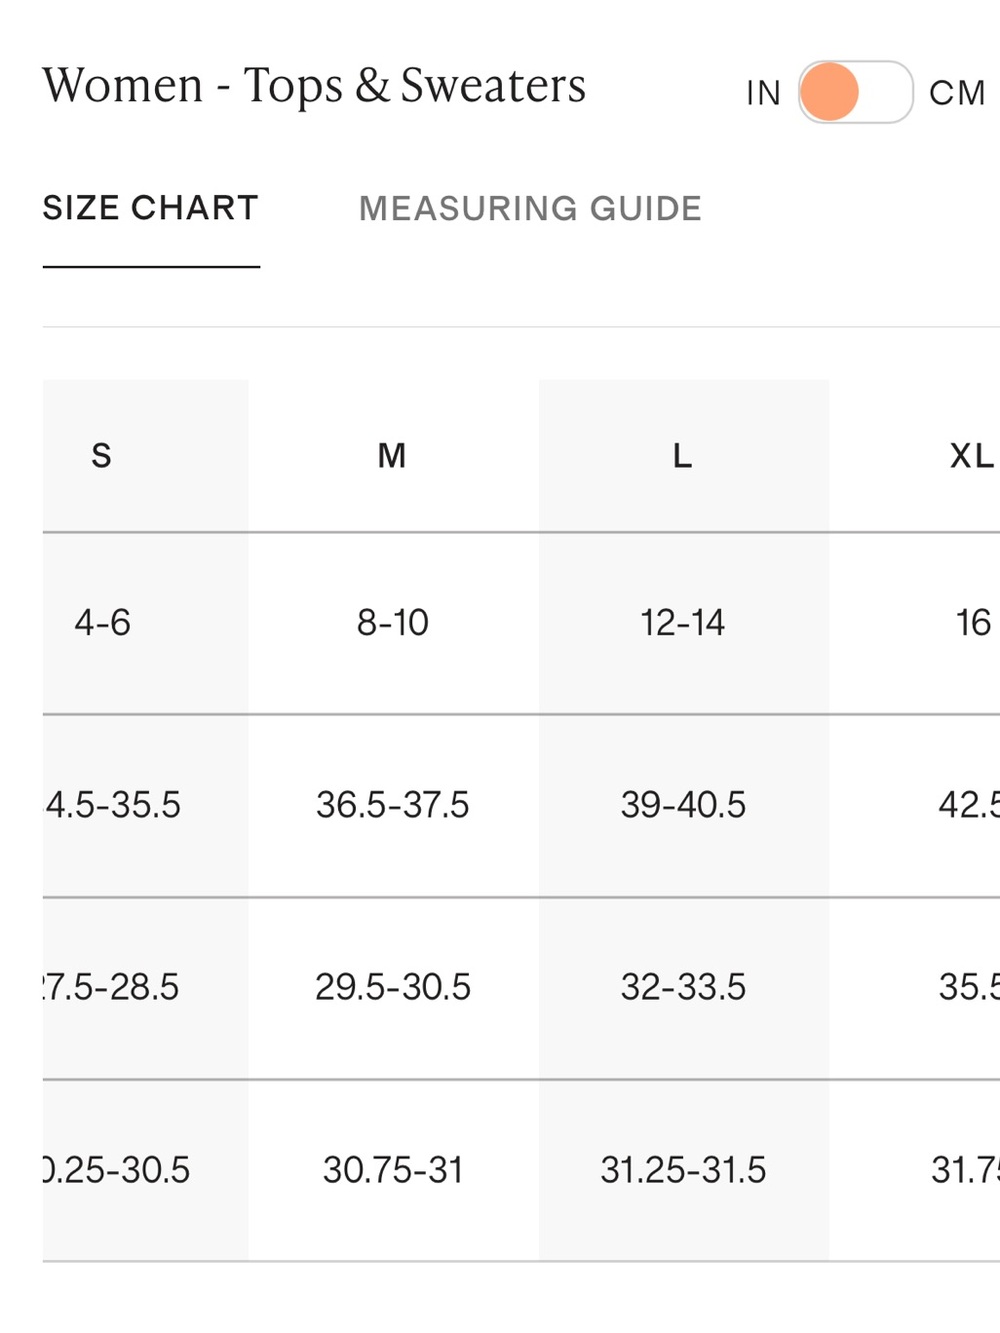Screen dimensions: 1000x1333
Task: Click the Women - Tops & Sweaters heading
Action: 314,86
